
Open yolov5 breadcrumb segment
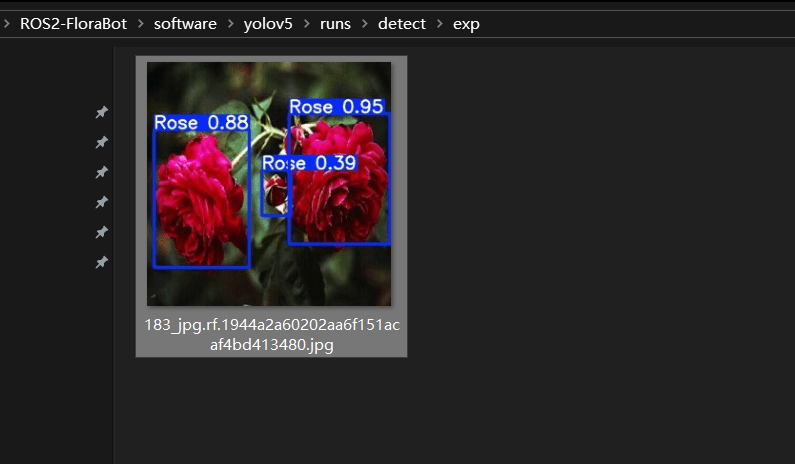click(x=268, y=24)
